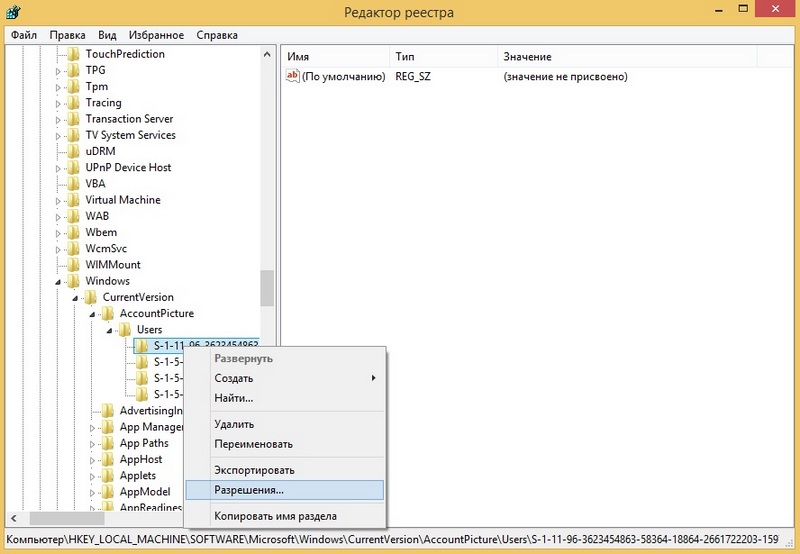Click the horizontal tree scrollbar thumb

(x=67, y=518)
